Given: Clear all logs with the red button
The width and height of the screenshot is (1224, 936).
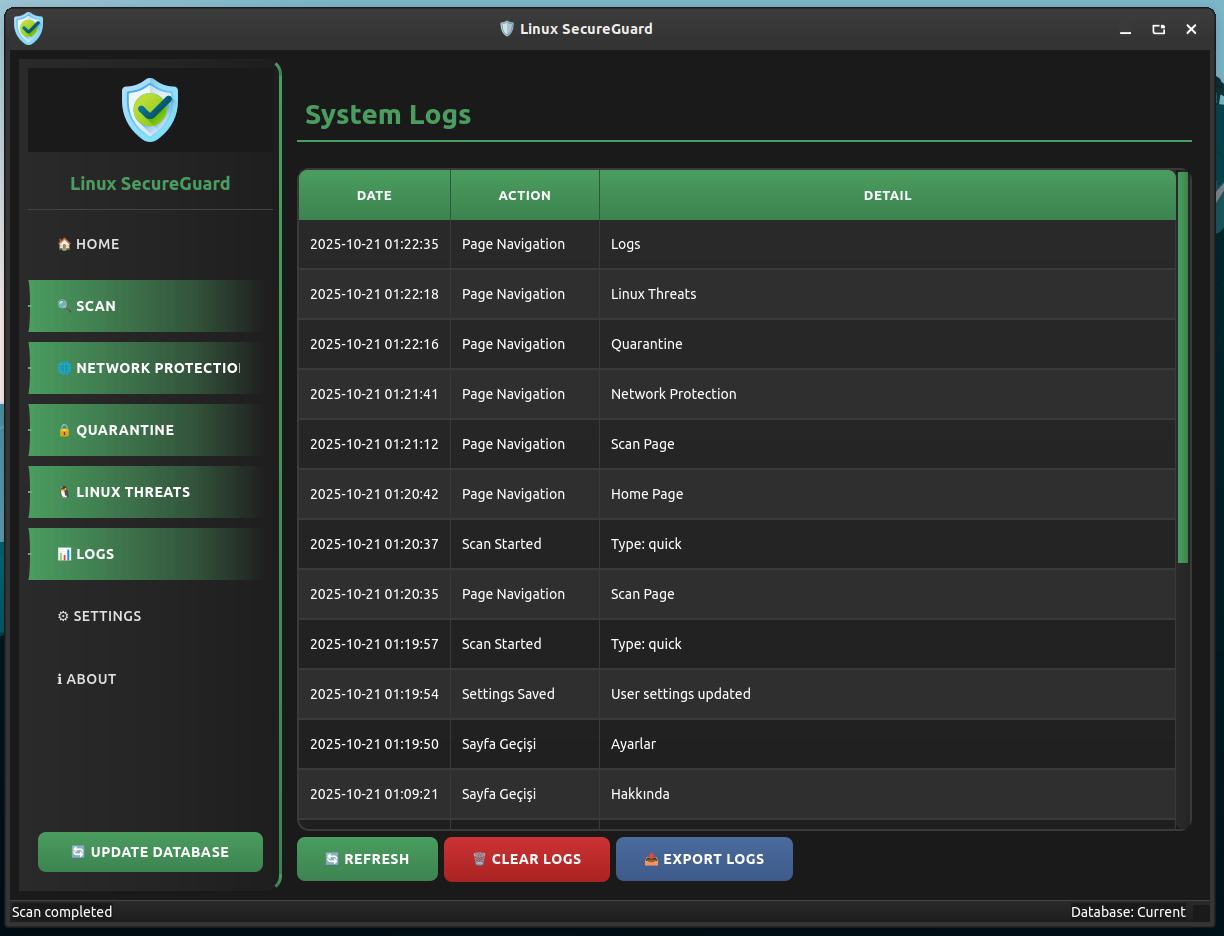Looking at the screenshot, I should (x=526, y=859).
